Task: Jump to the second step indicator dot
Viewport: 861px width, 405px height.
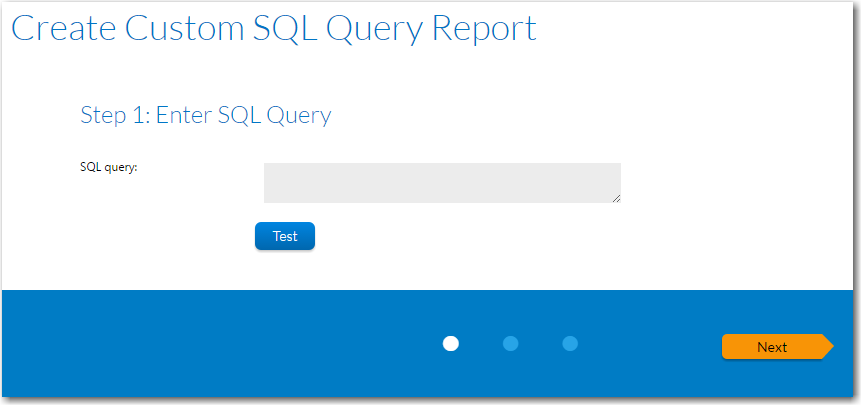Action: click(511, 344)
